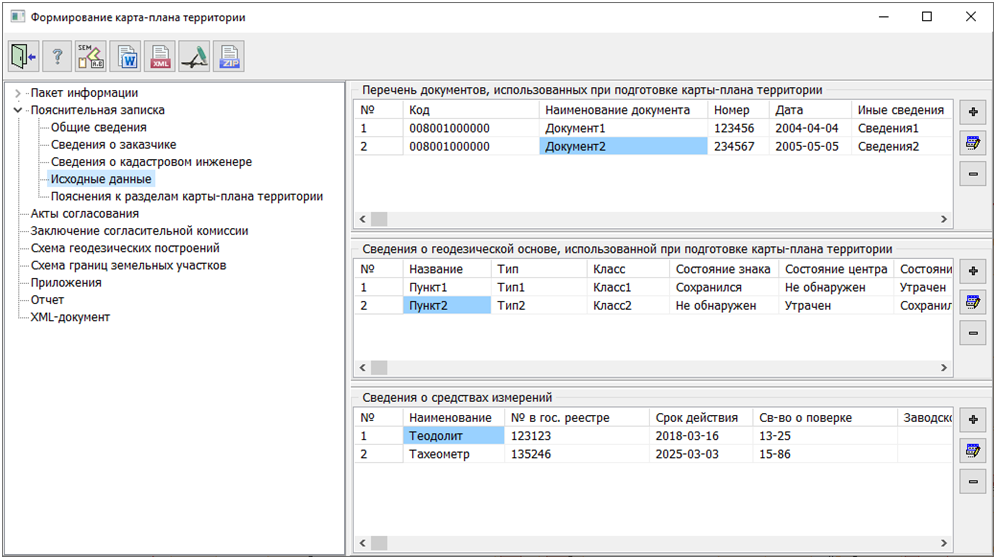Select the Тахеометр cell in instruments table

pyautogui.click(x=440, y=454)
